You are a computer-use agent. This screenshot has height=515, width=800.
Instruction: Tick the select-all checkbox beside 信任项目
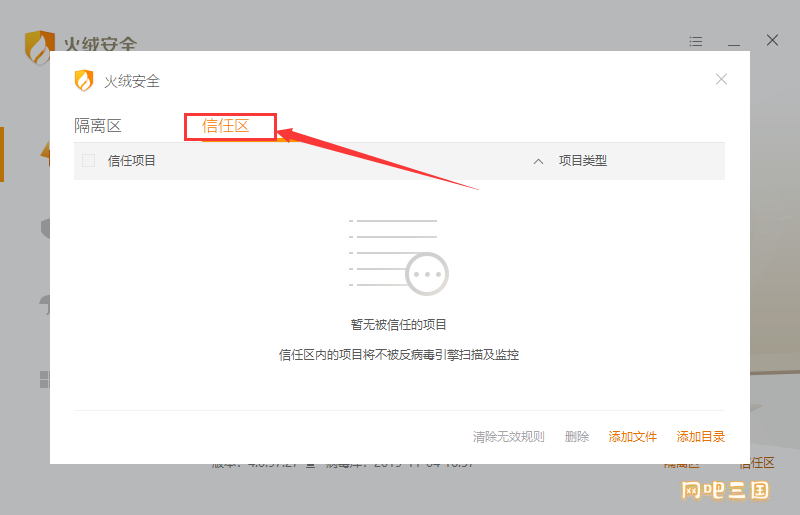(88, 161)
